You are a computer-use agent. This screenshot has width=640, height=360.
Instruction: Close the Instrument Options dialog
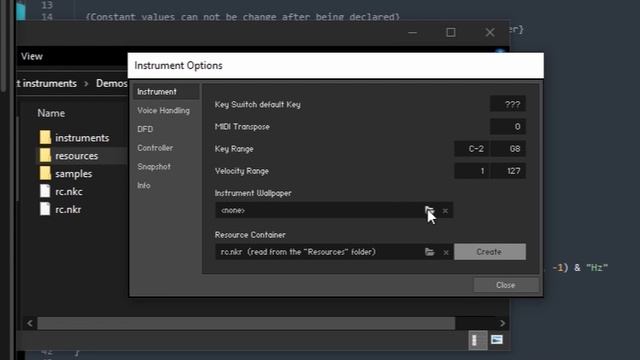tap(506, 285)
